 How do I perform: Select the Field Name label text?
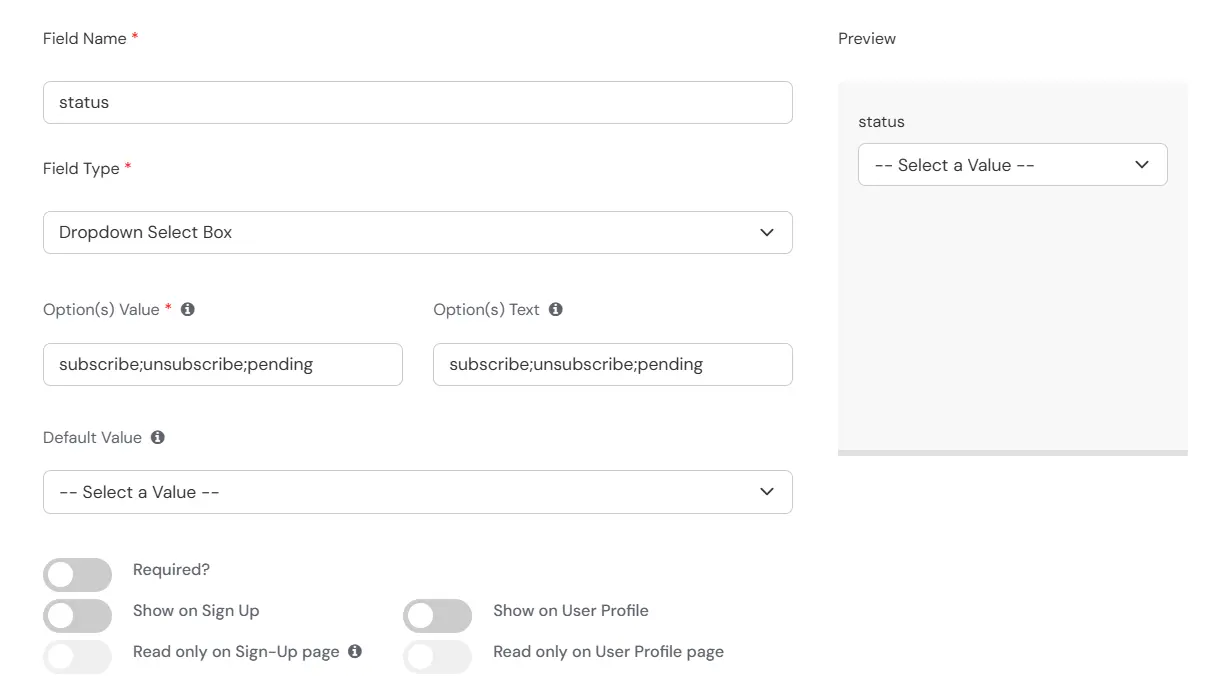(x=85, y=38)
